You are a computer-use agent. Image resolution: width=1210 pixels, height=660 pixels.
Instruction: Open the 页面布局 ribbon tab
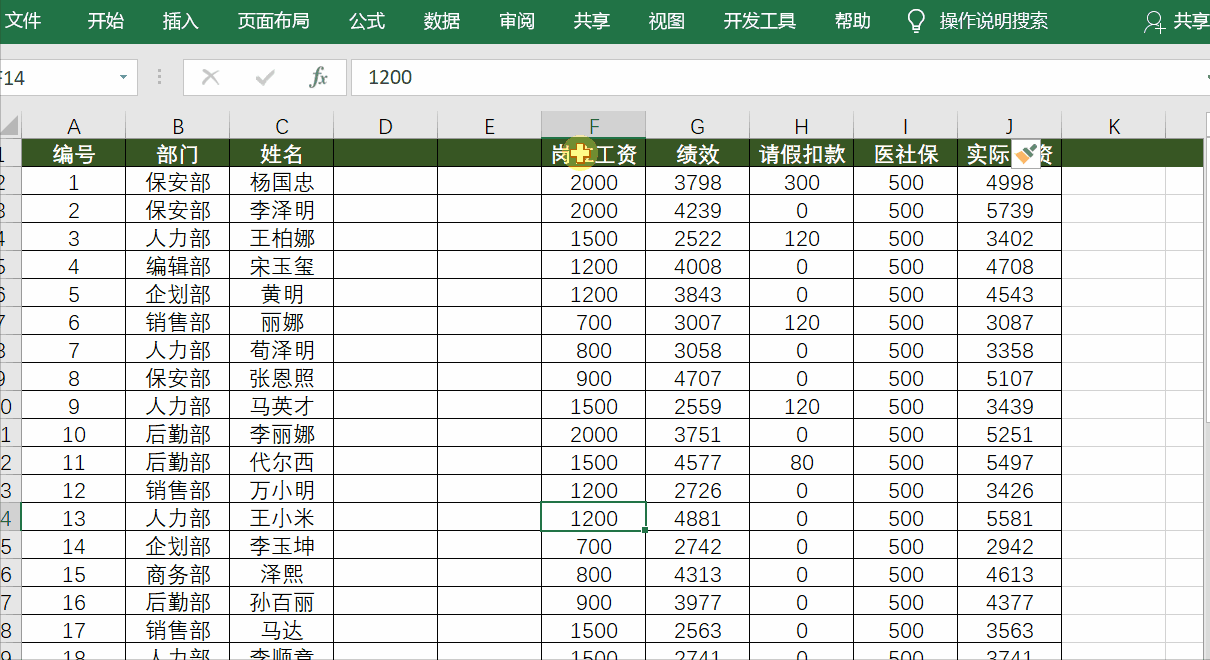pyautogui.click(x=273, y=21)
